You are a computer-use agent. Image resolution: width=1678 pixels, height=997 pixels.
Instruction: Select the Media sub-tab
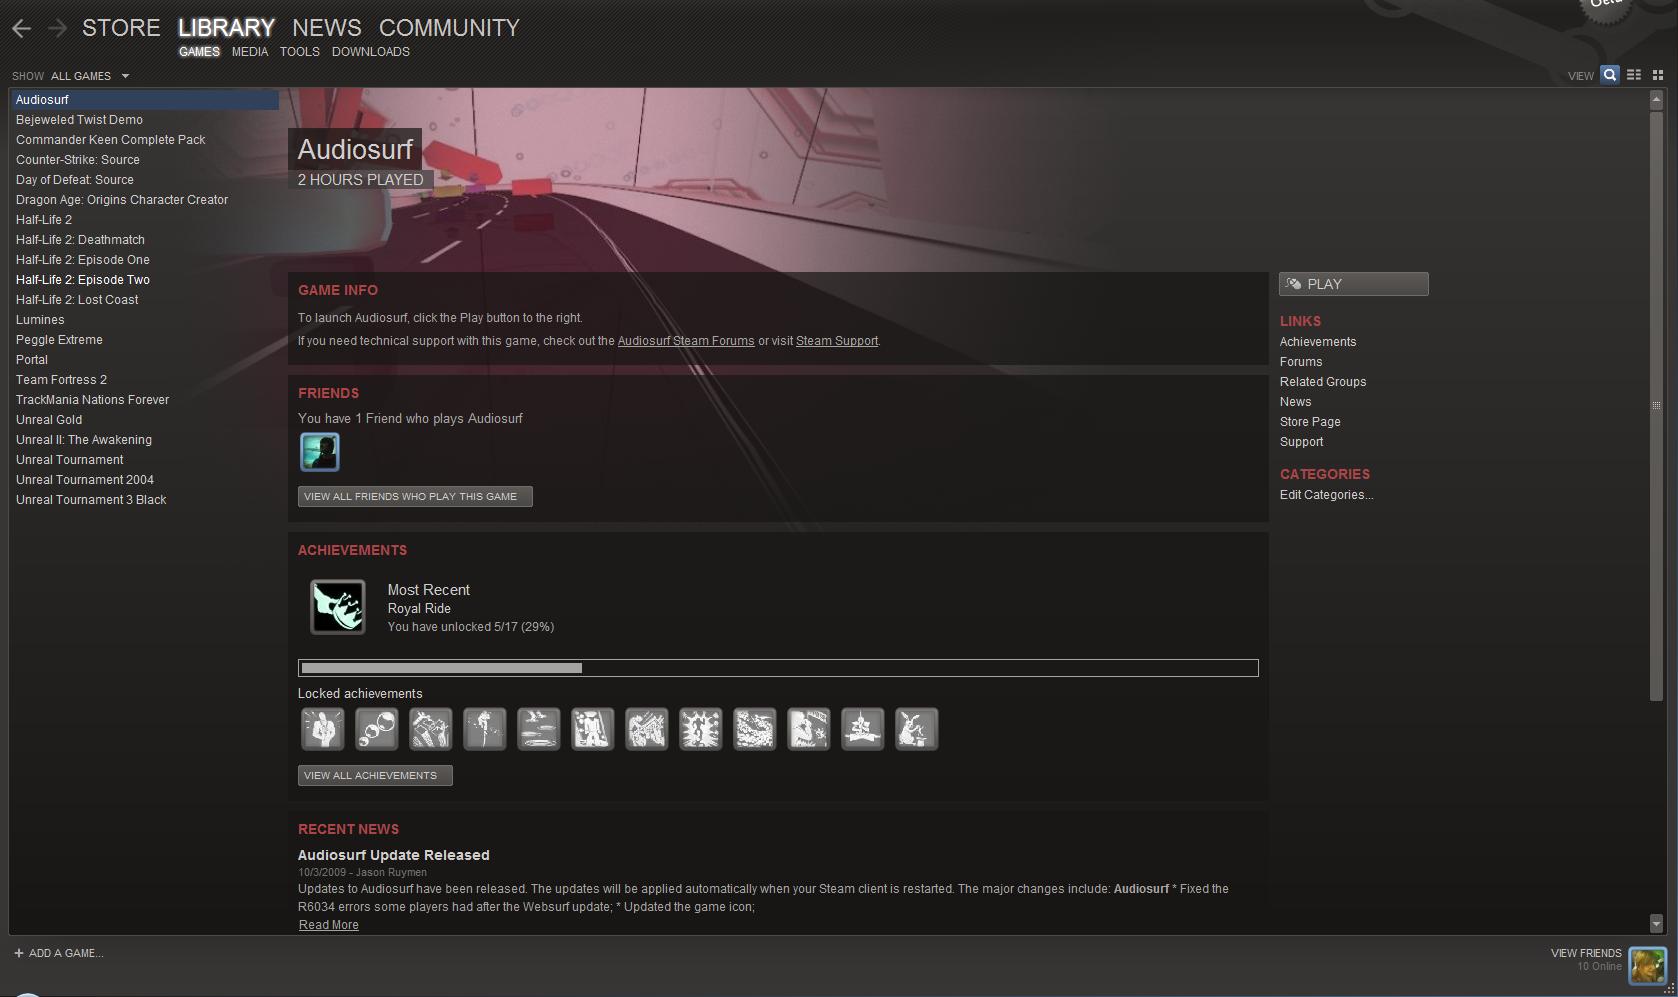(x=250, y=52)
